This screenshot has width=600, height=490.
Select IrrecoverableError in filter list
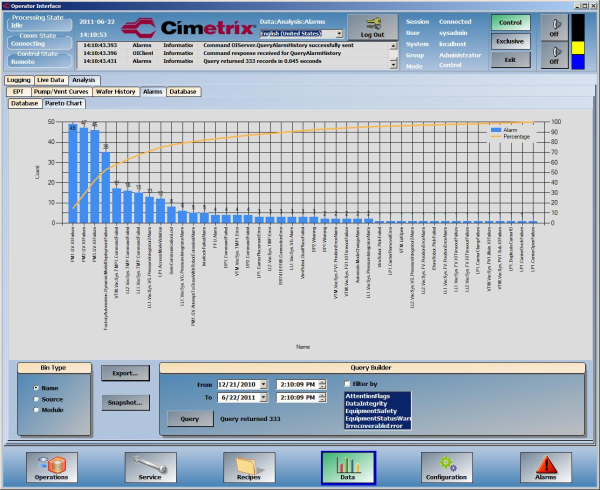pos(377,426)
